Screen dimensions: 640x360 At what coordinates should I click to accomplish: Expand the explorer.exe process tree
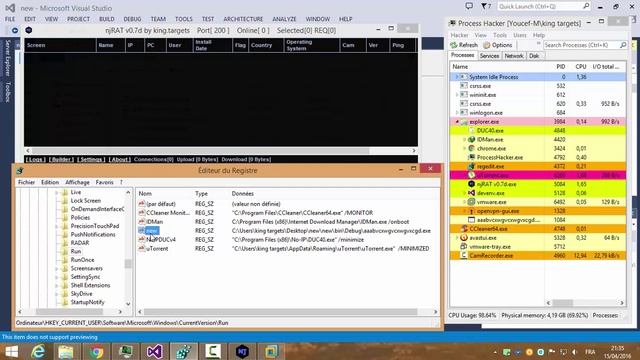tap(457, 122)
